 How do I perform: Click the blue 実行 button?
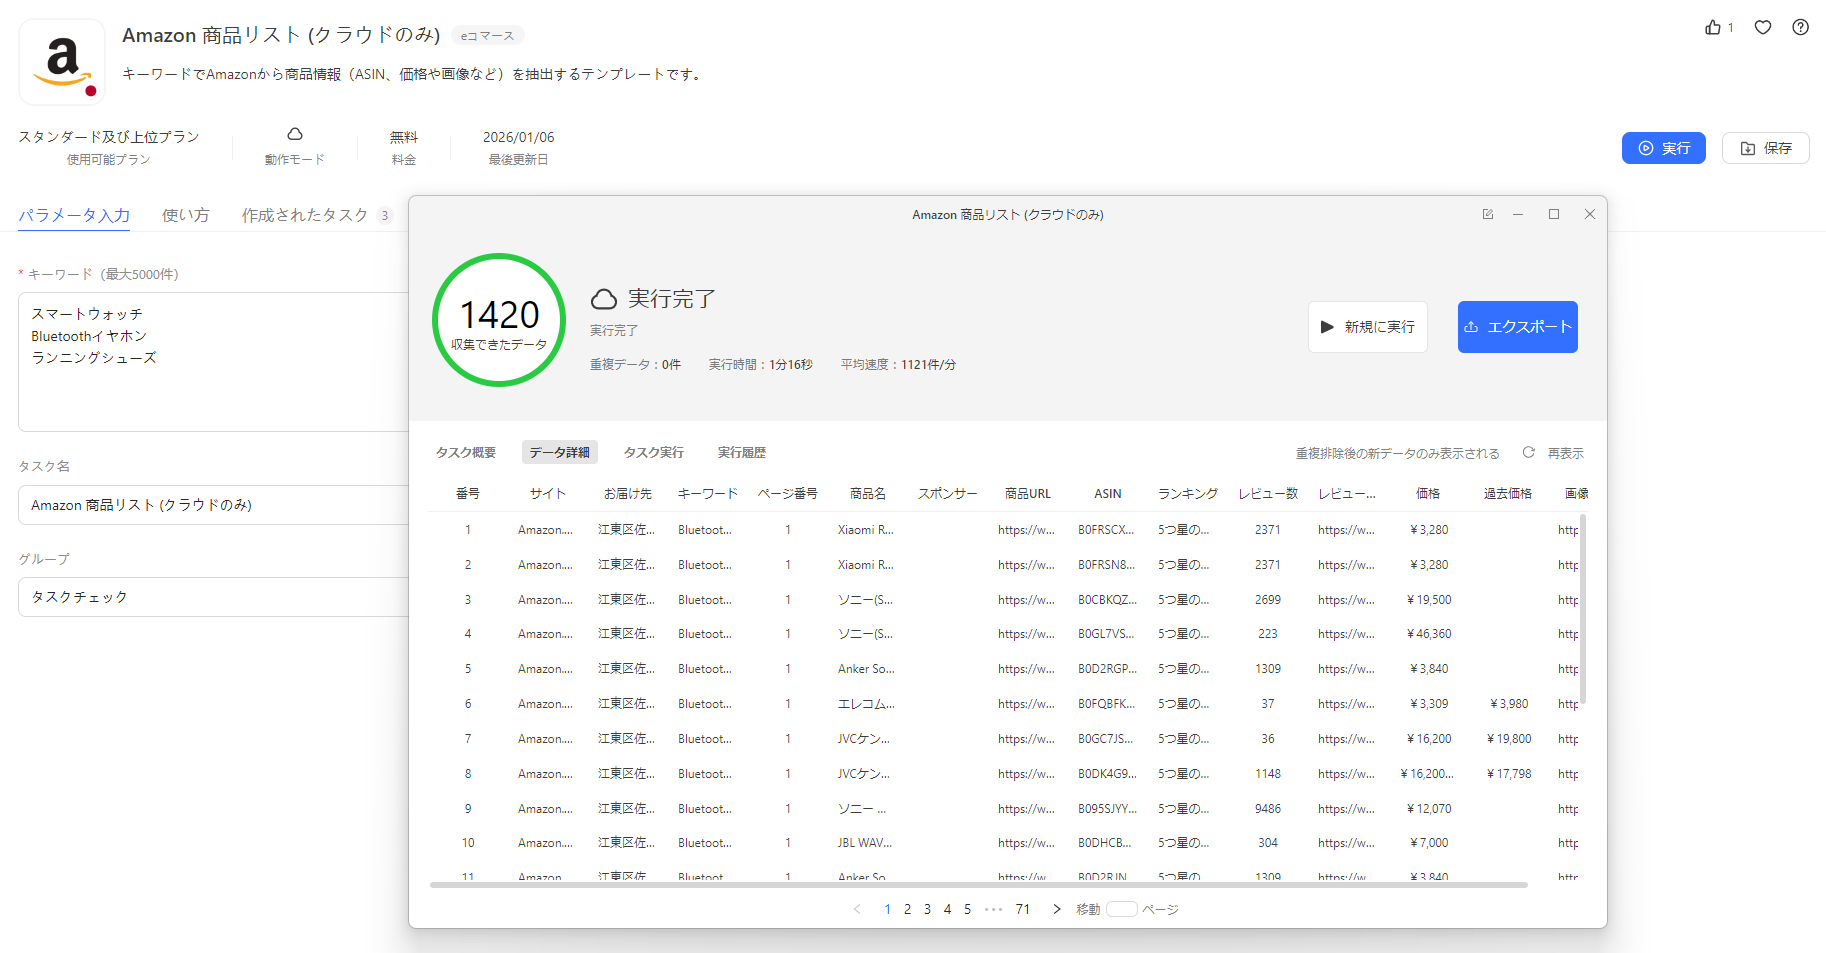[1663, 148]
